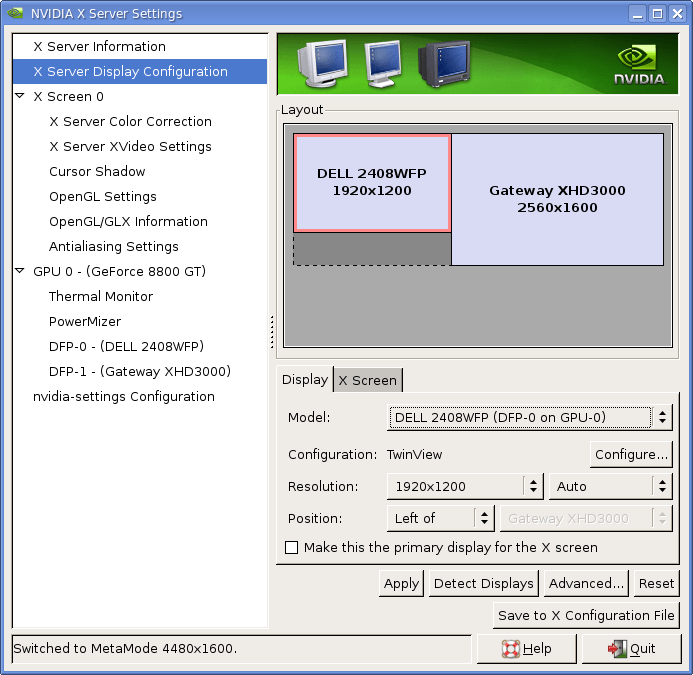The height and width of the screenshot is (675, 693).
Task: Click the NVIDIA logo in banner
Action: (640, 65)
